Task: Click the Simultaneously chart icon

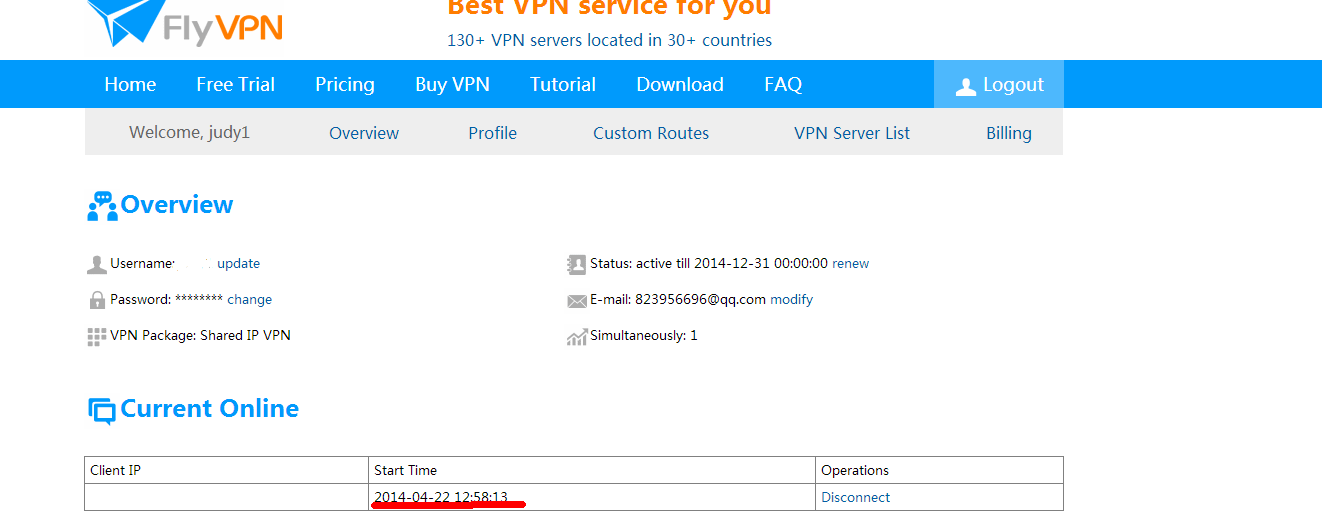Action: pyautogui.click(x=576, y=337)
